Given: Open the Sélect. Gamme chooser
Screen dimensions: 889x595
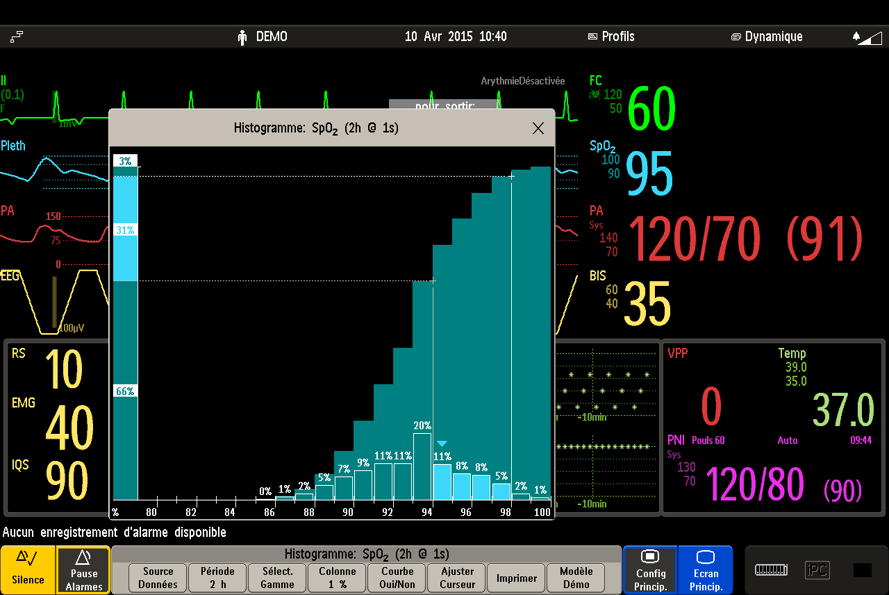Looking at the screenshot, I should pyautogui.click(x=277, y=577).
